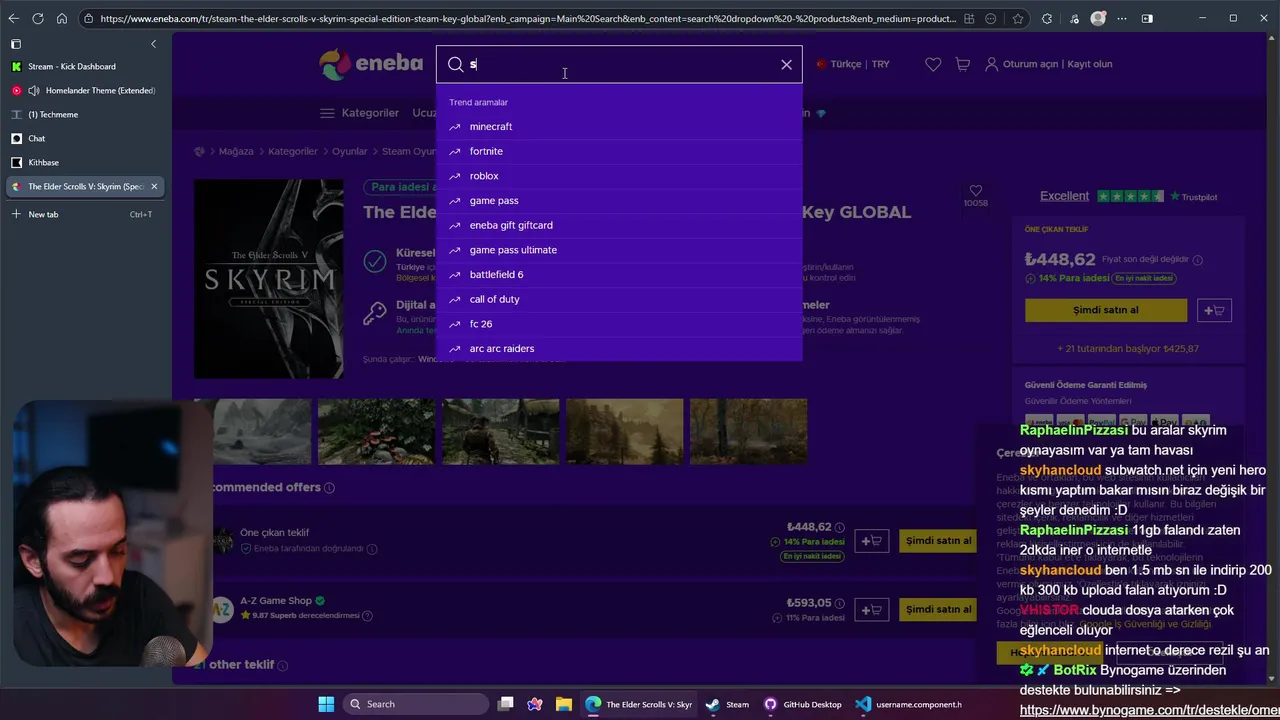Select trending search game pass

(x=619, y=201)
